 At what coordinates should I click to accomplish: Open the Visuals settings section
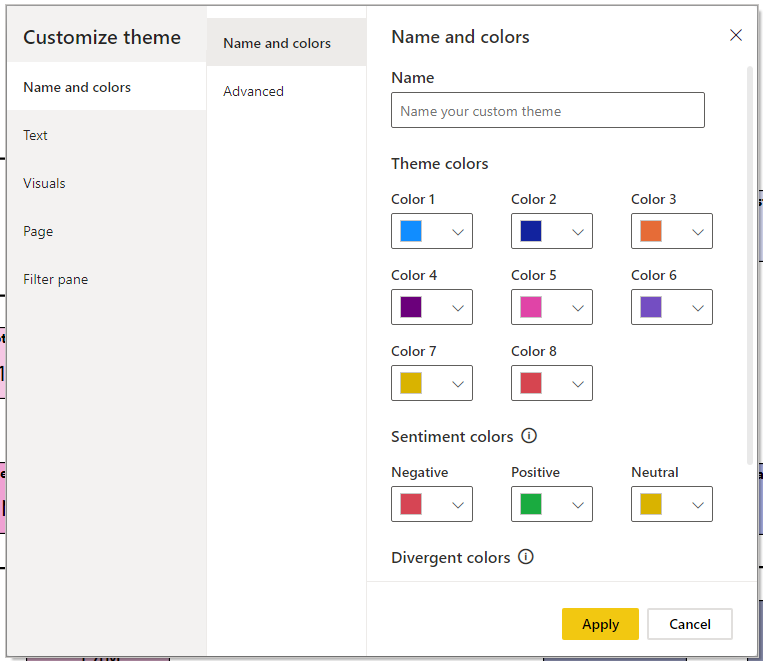[x=107, y=183]
